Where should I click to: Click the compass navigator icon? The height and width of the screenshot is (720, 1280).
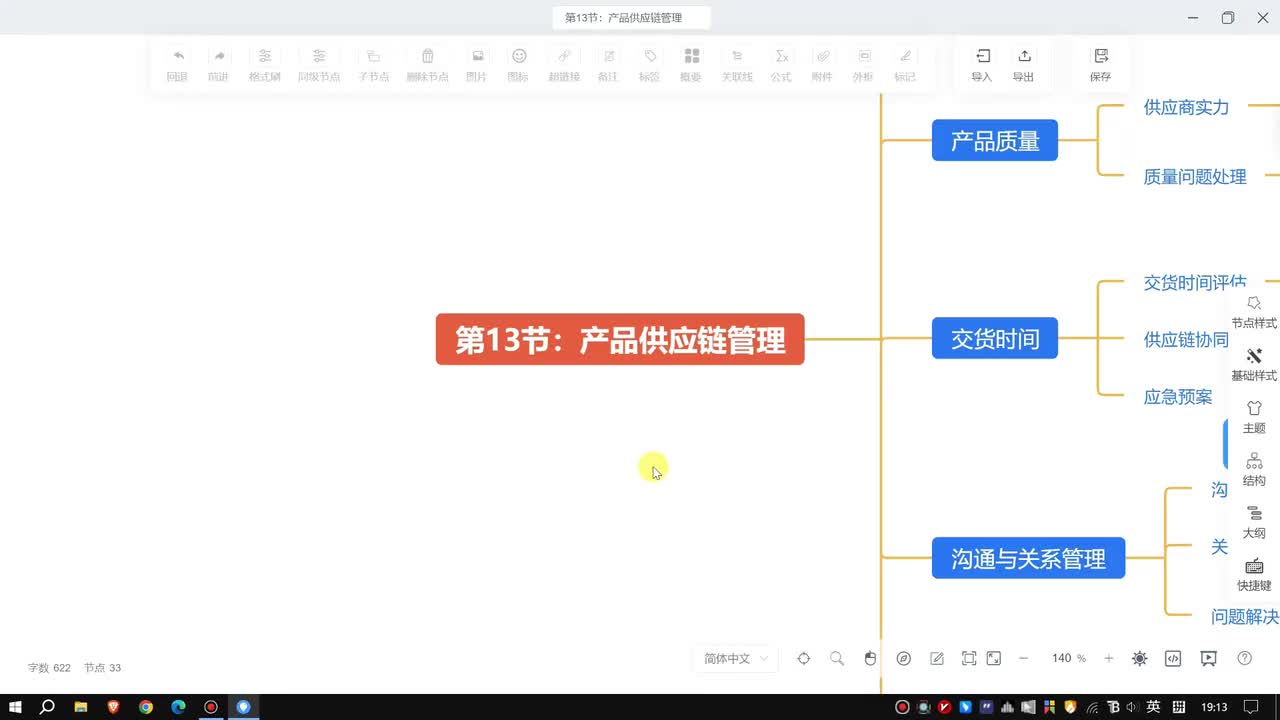click(904, 658)
